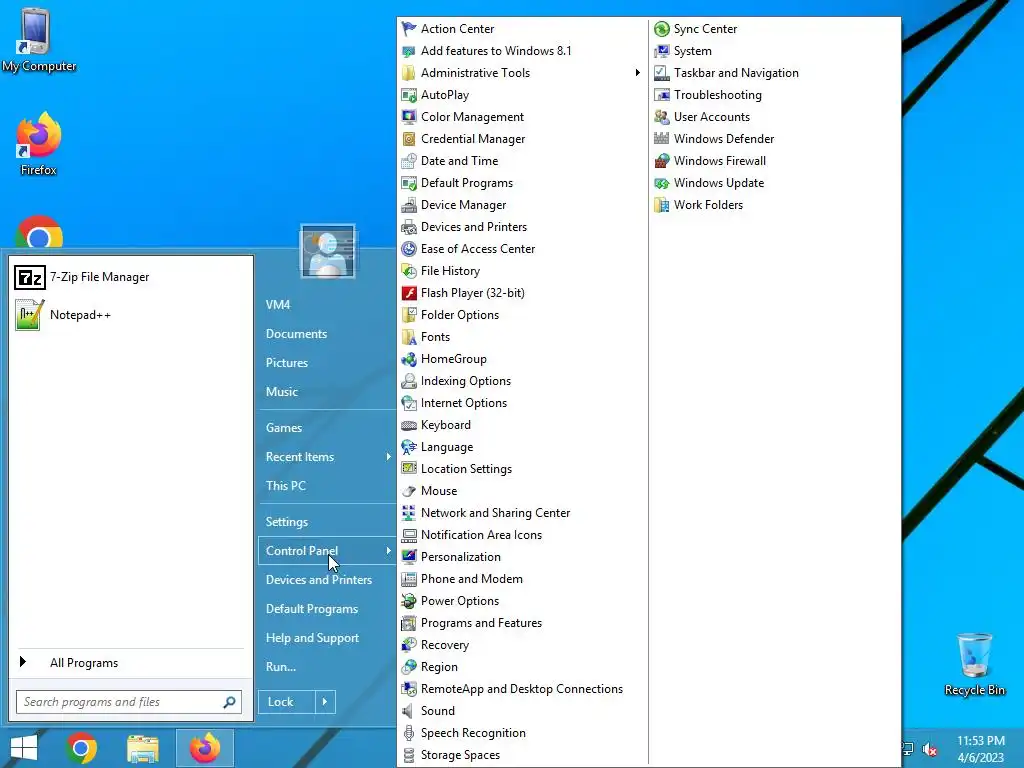Click the Sound speaker icon
The height and width of the screenshot is (768, 1024).
point(409,711)
